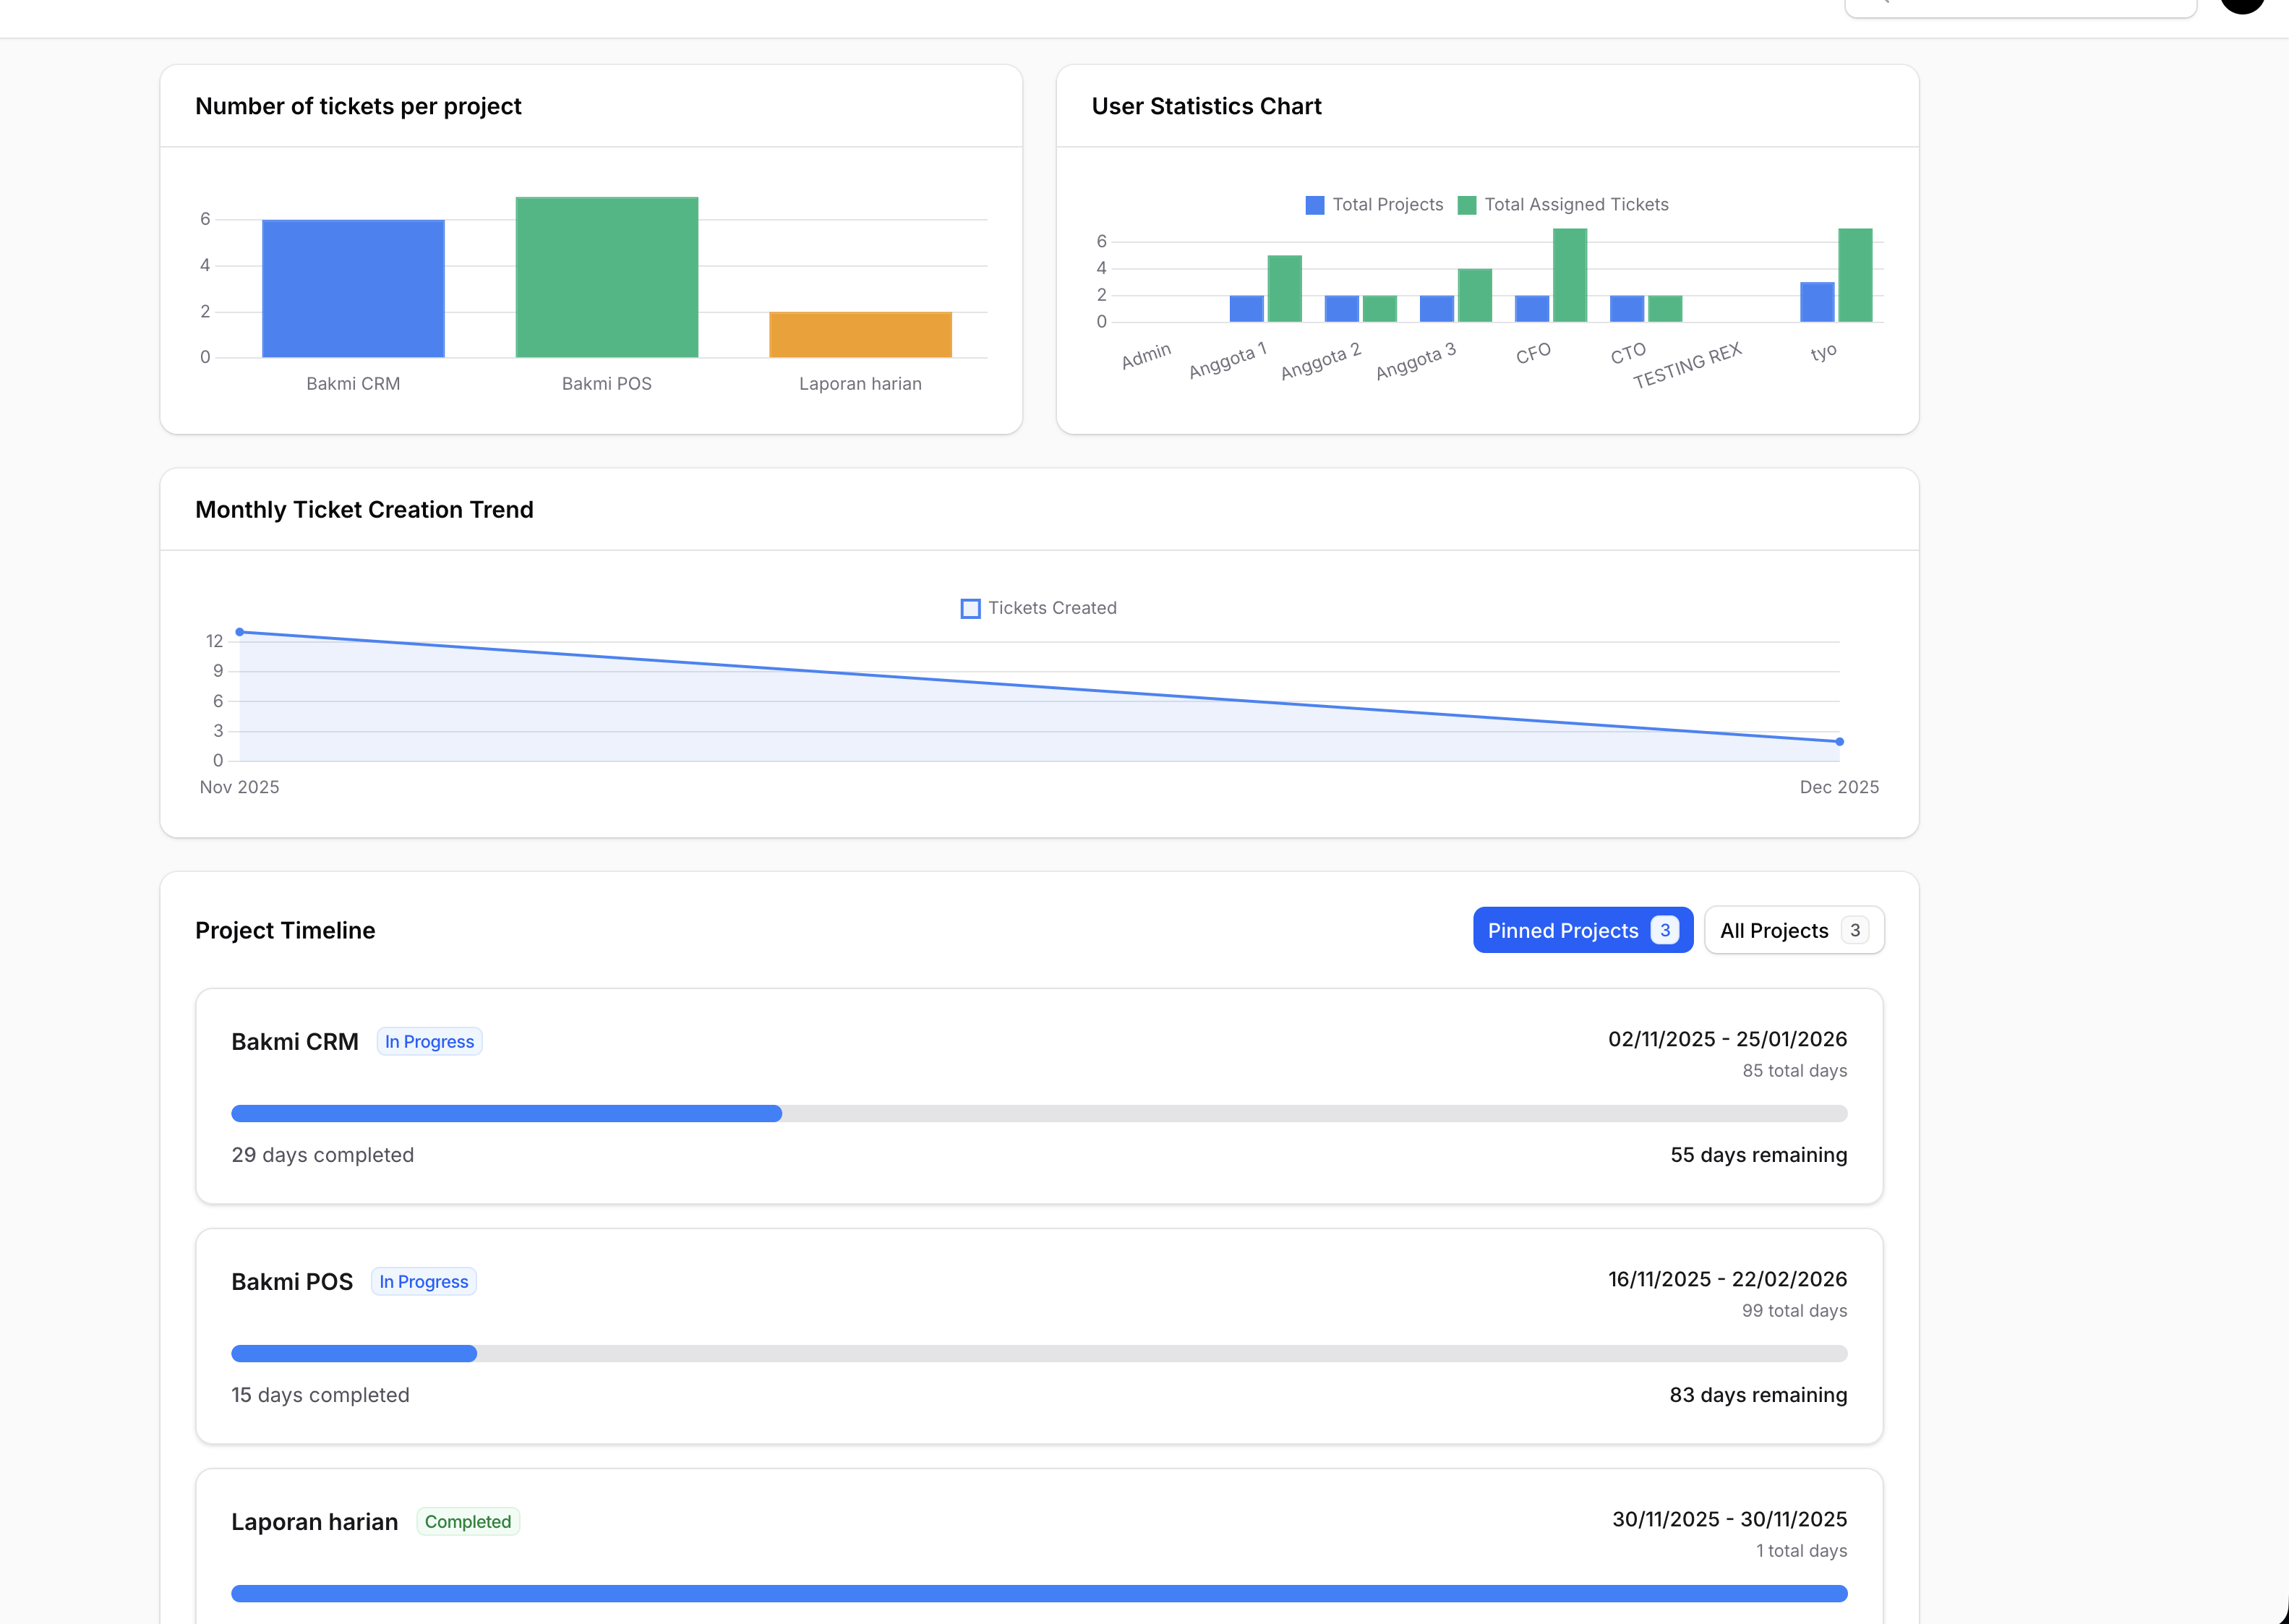Click the Nov 2025 trend data point
Screen dimensions: 2289x1624
(240, 632)
